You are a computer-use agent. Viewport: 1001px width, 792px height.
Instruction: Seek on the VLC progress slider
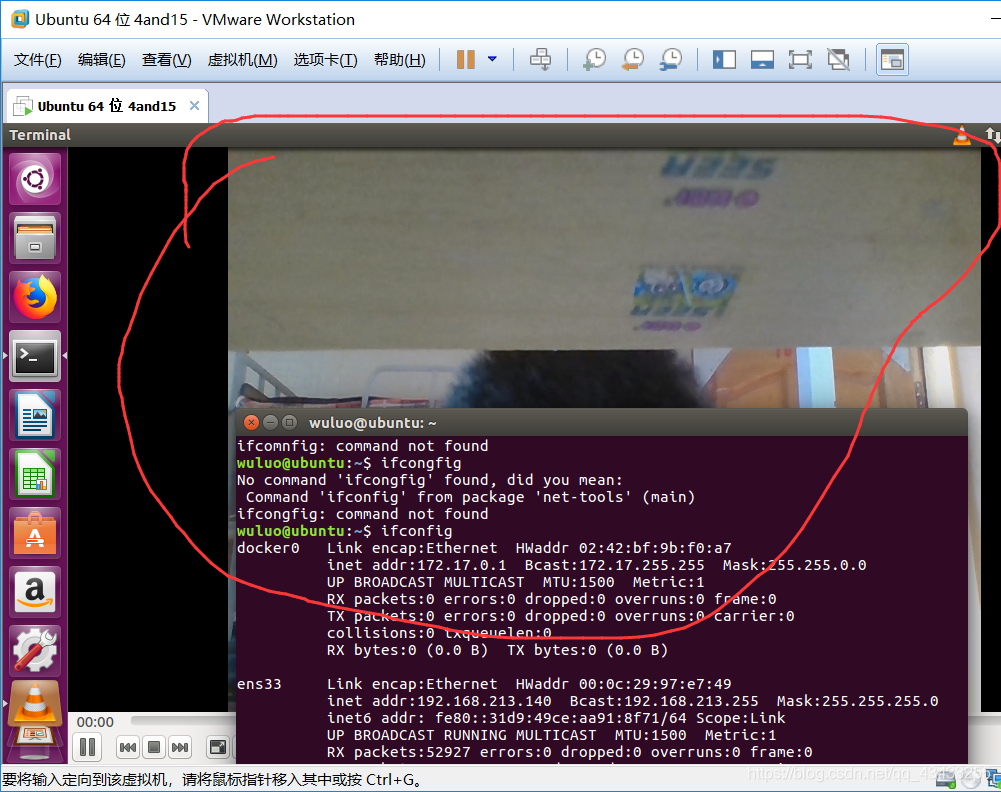(x=183, y=721)
